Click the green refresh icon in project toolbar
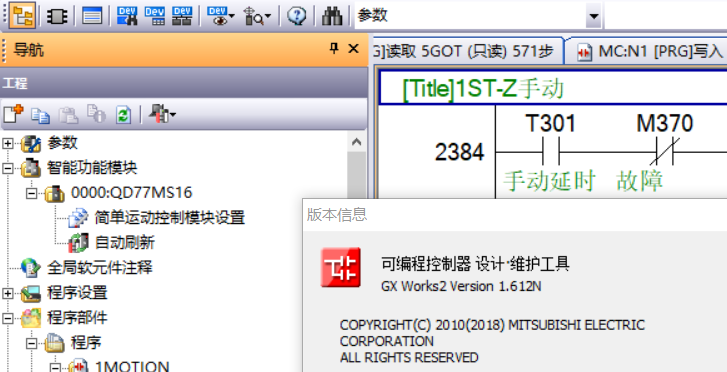 click(123, 115)
